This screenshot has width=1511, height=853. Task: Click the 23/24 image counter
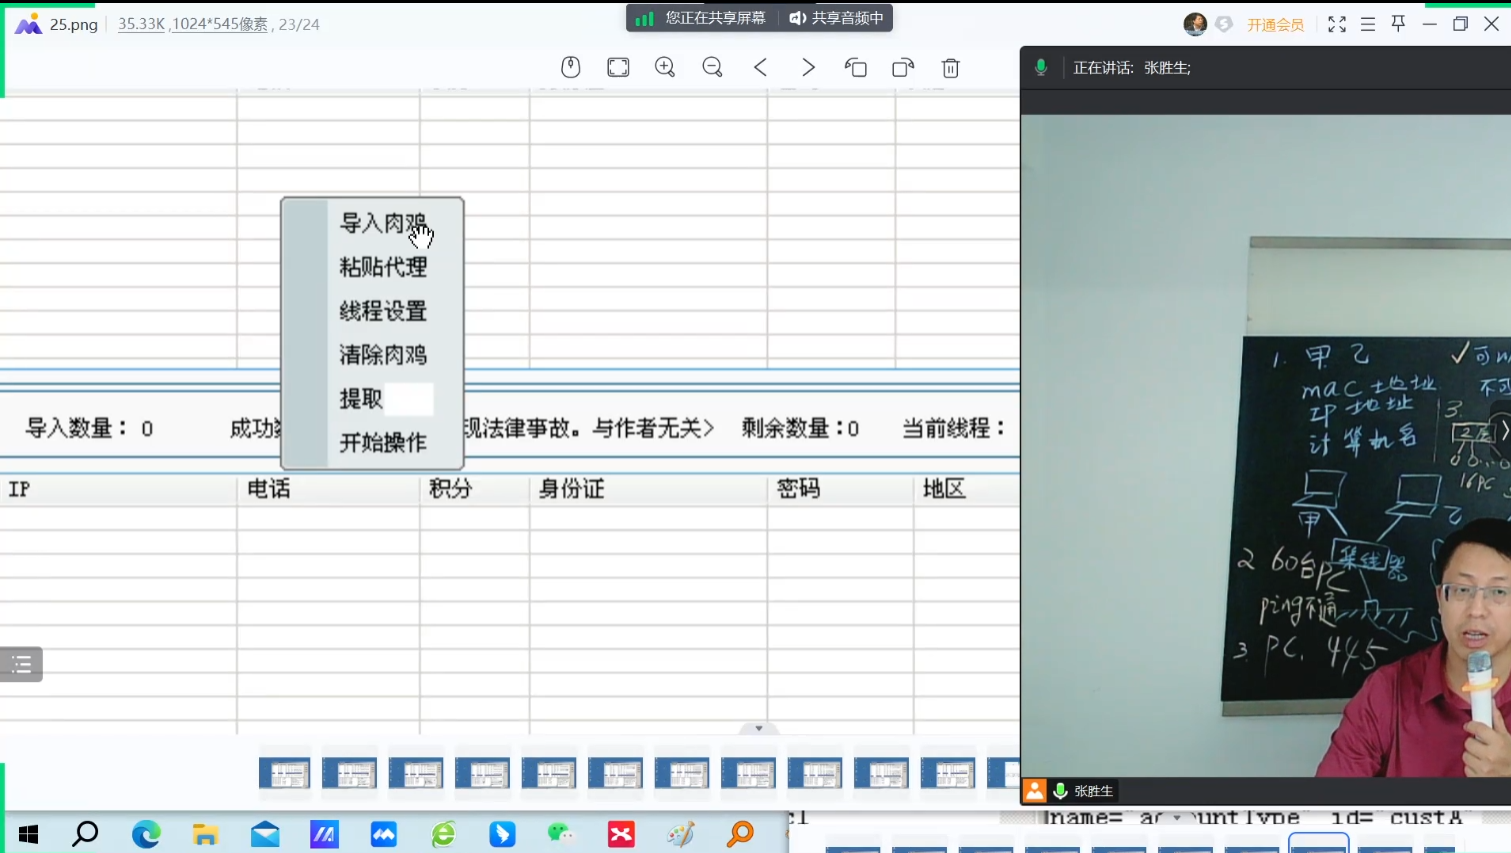pyautogui.click(x=299, y=24)
